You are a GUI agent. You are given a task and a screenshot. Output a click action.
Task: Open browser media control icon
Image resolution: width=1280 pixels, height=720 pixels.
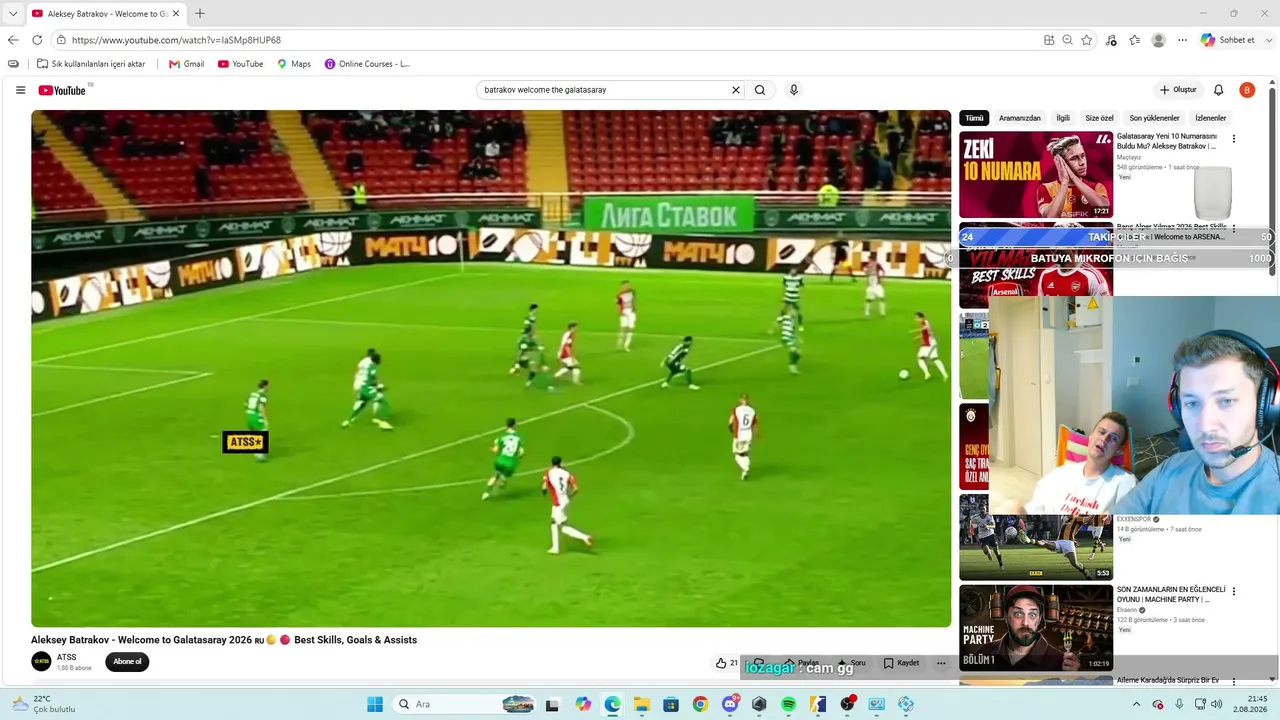pyautogui.click(x=1111, y=40)
